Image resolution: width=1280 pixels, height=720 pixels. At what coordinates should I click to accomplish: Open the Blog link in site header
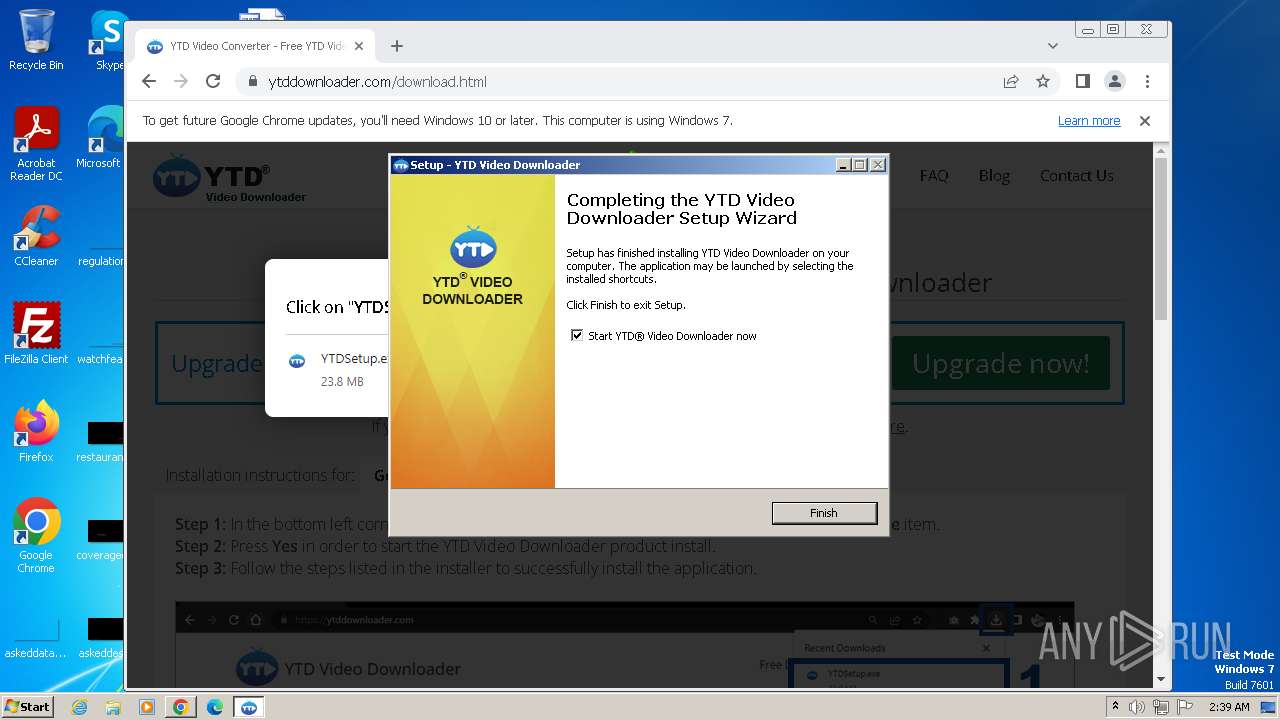click(994, 175)
